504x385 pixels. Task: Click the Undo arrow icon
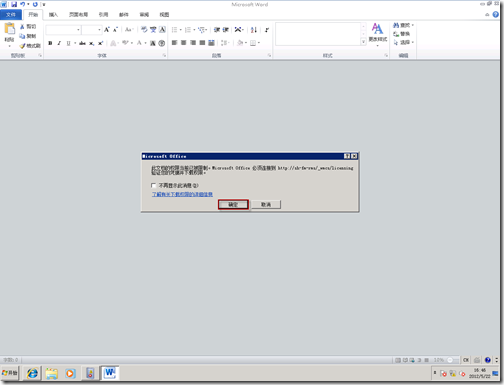pos(23,4)
